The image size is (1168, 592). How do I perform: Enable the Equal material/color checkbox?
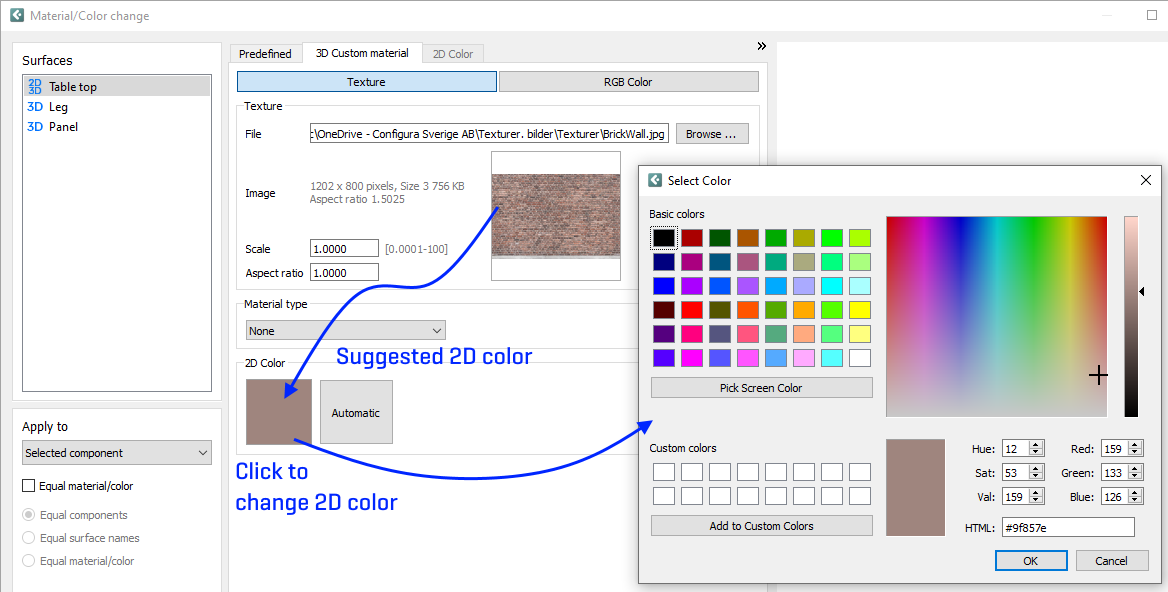[x=27, y=486]
